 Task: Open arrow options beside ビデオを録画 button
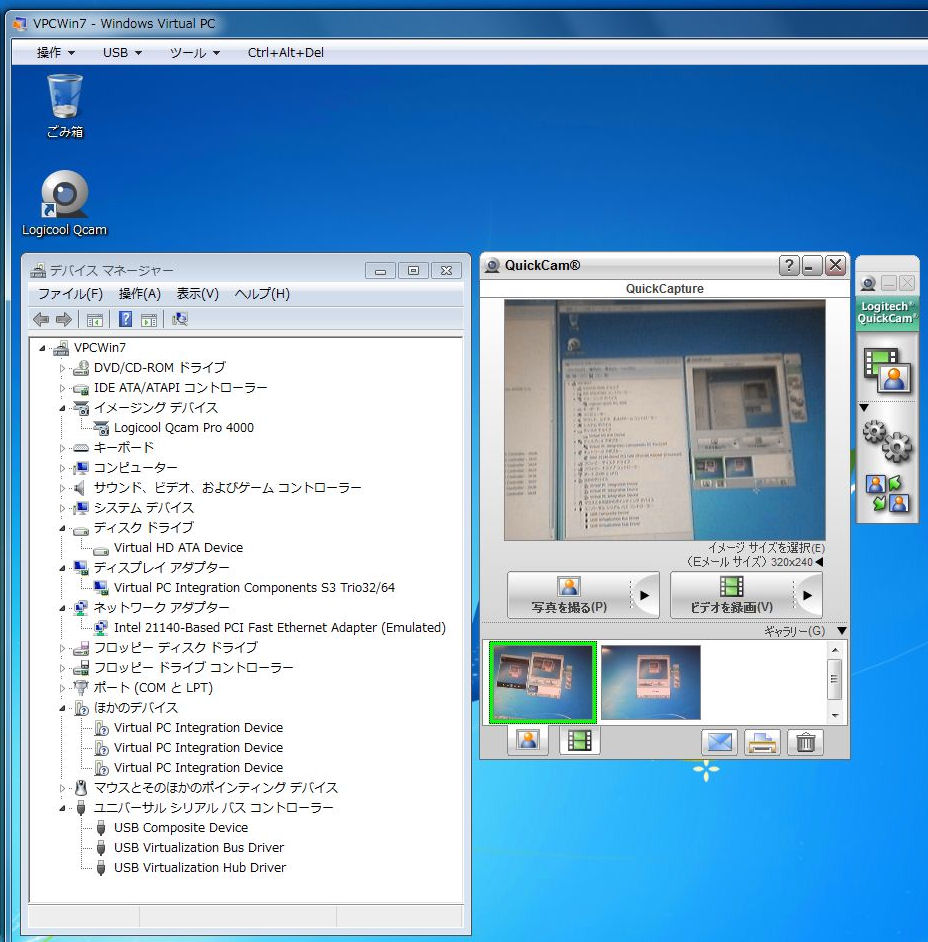tap(808, 595)
